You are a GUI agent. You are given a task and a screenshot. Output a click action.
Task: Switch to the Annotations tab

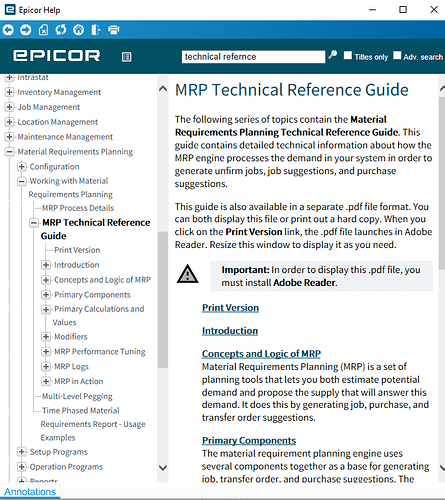[30, 492]
